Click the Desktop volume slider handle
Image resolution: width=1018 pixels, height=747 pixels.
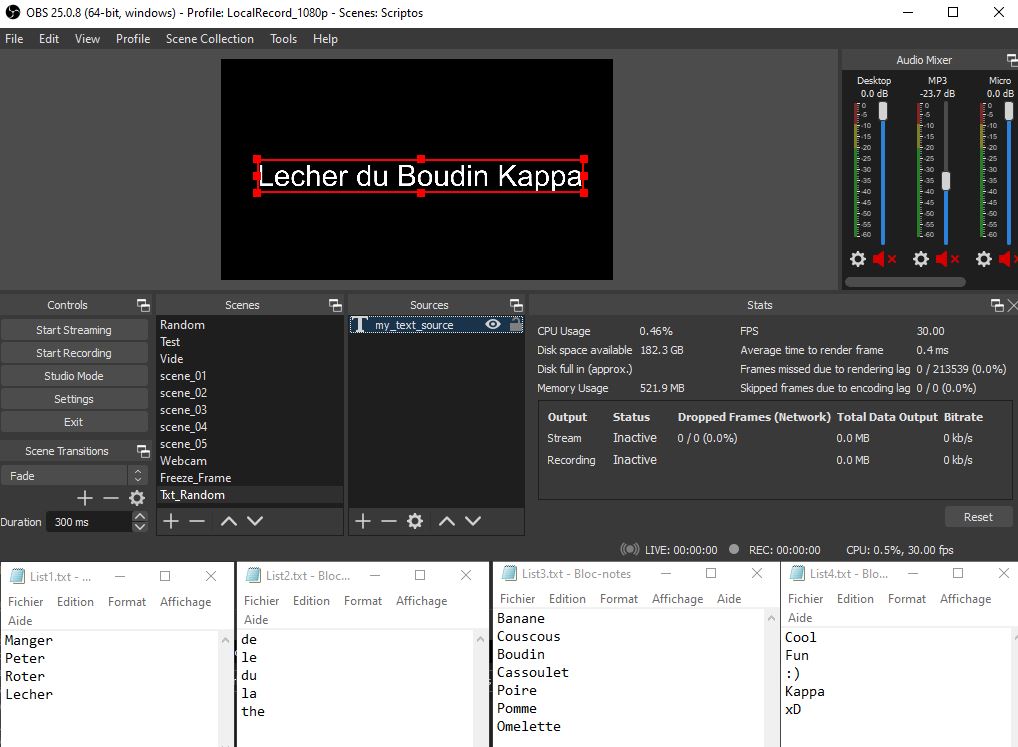click(883, 111)
